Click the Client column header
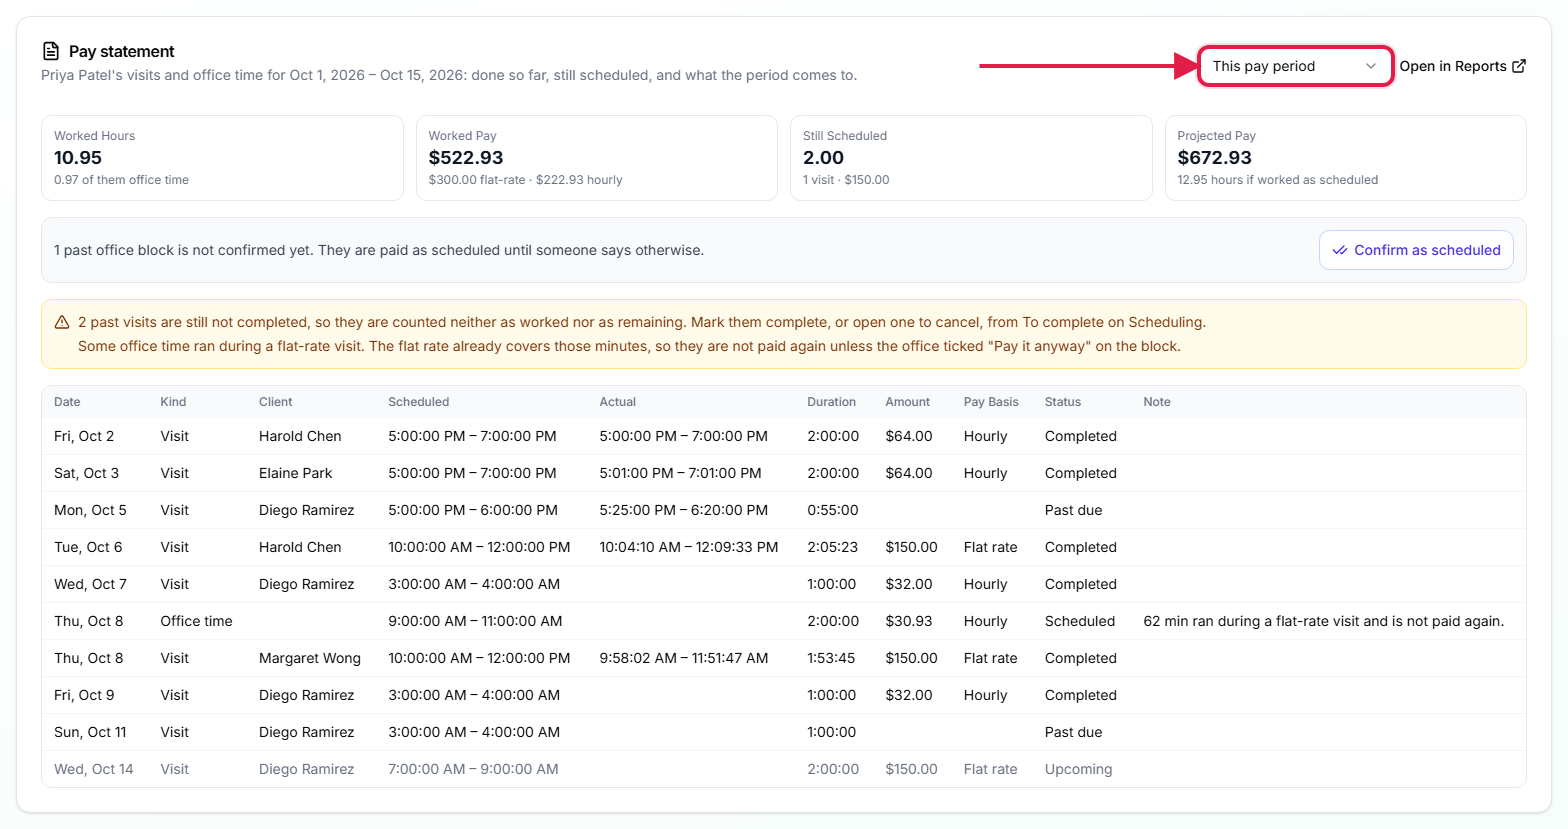Screen dimensions: 1568x829 click(275, 402)
